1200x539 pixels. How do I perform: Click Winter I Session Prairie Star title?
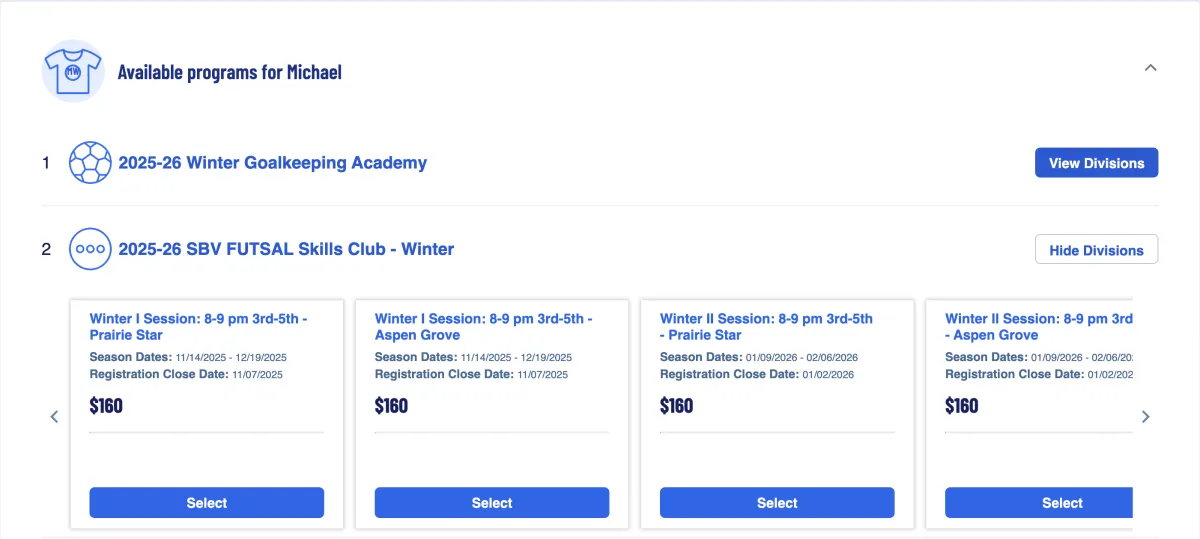198,327
